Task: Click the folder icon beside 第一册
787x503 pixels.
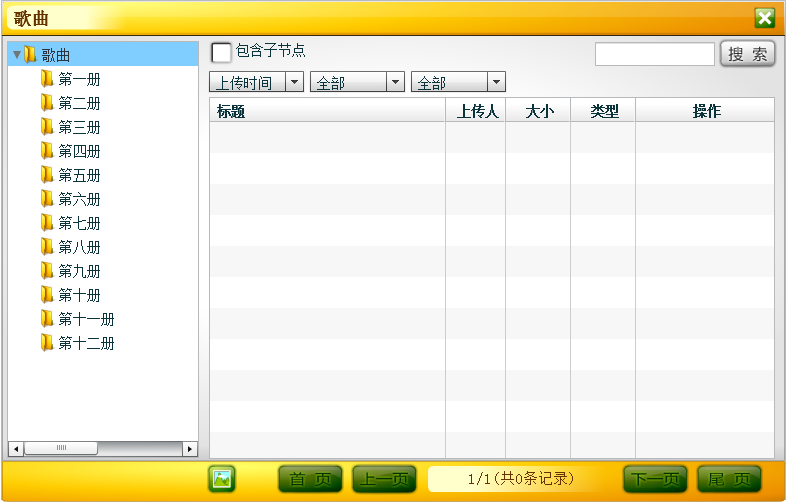Action: [46, 79]
